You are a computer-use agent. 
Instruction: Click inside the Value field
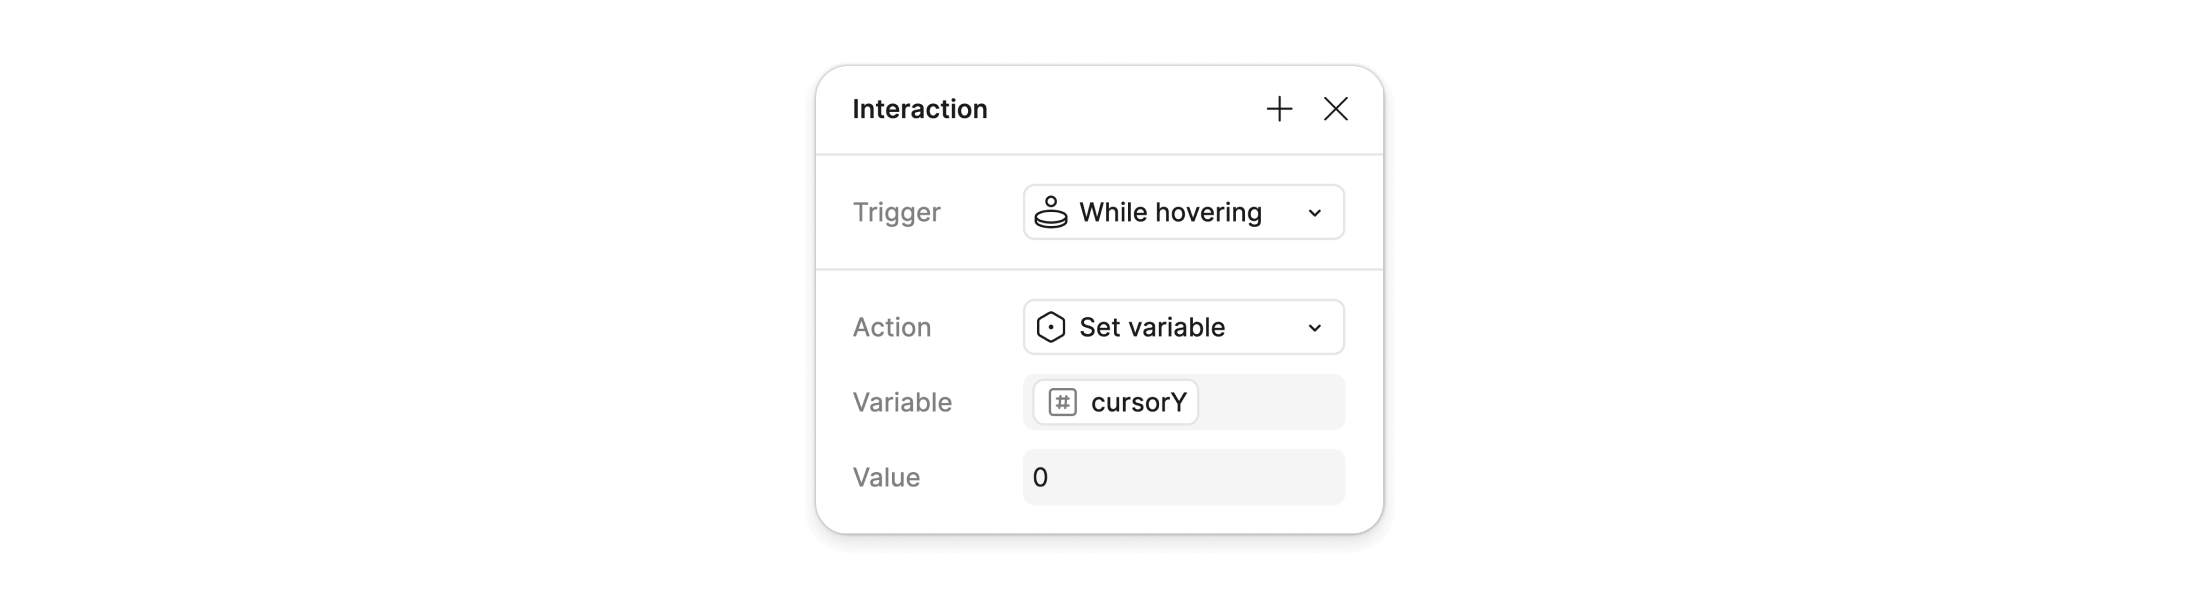[x=1183, y=477]
